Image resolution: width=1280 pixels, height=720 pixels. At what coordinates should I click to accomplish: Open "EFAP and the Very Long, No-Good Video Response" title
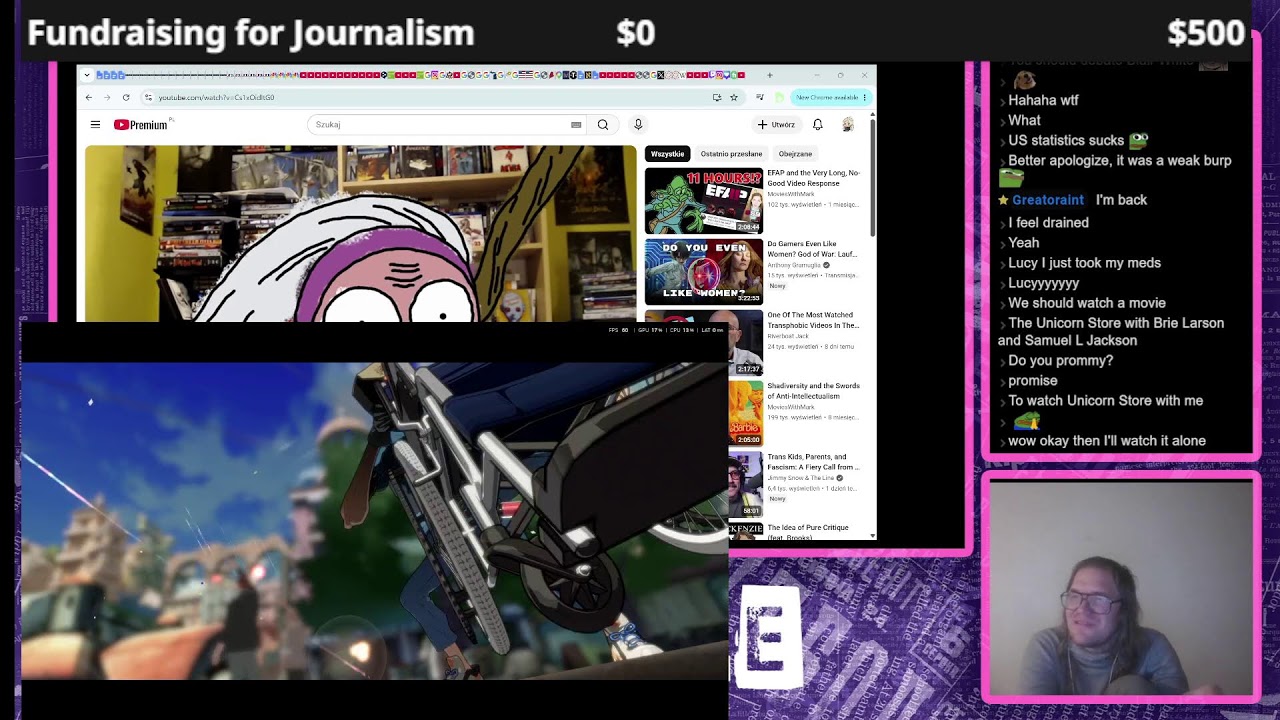point(813,178)
